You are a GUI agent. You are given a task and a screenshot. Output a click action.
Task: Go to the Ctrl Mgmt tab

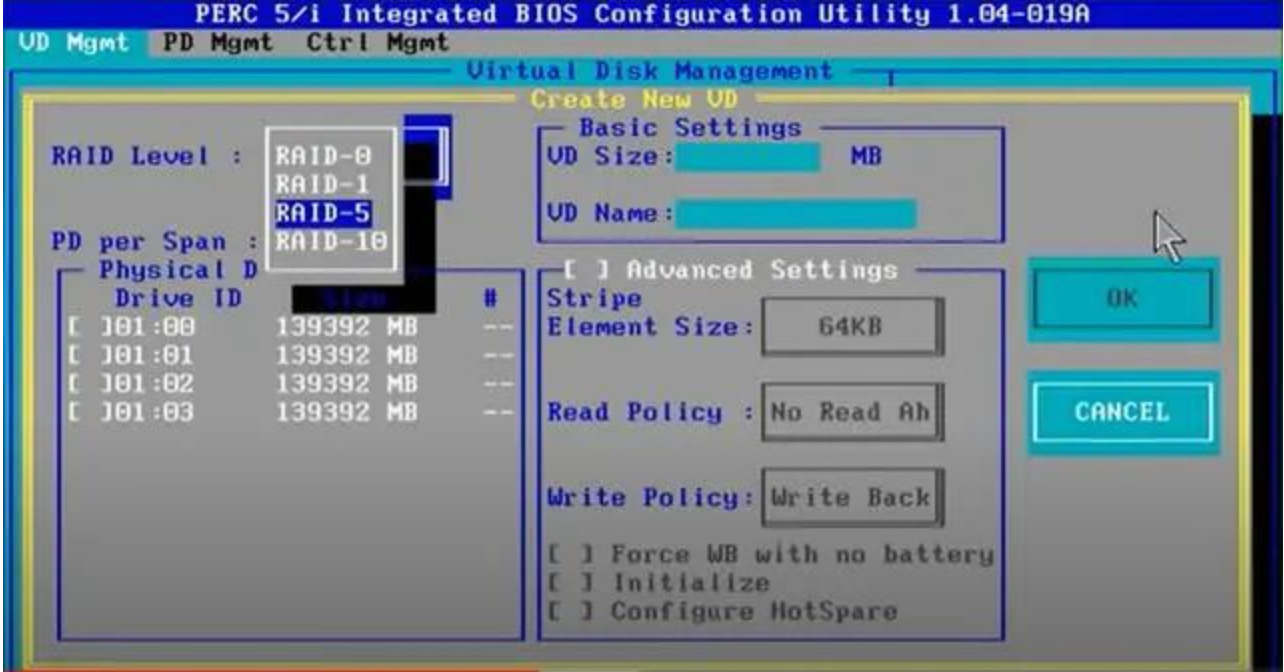pyautogui.click(x=378, y=44)
